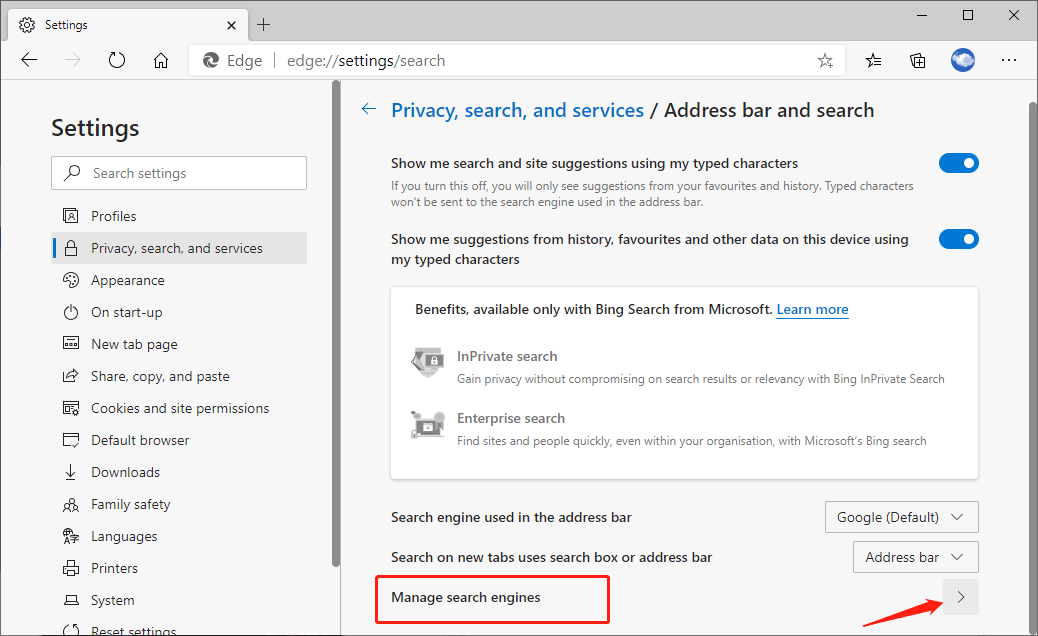Click the Home icon in toolbar
The image size is (1038, 636).
[161, 60]
